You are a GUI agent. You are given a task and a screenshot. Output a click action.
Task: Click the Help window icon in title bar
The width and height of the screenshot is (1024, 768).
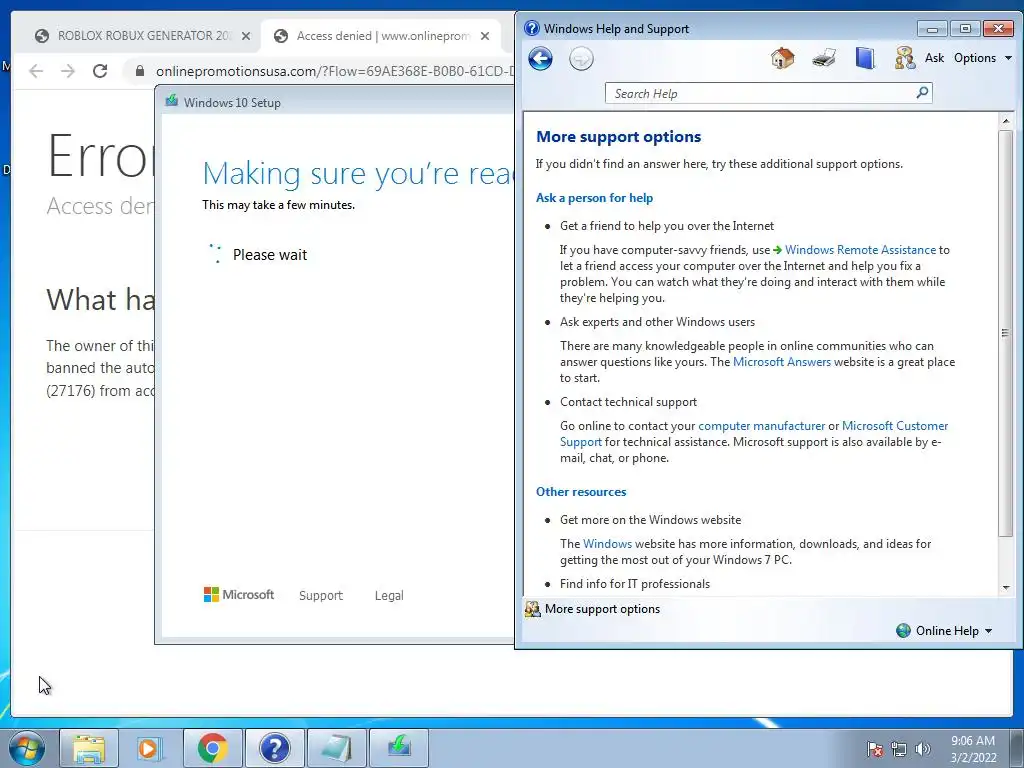[x=532, y=28]
